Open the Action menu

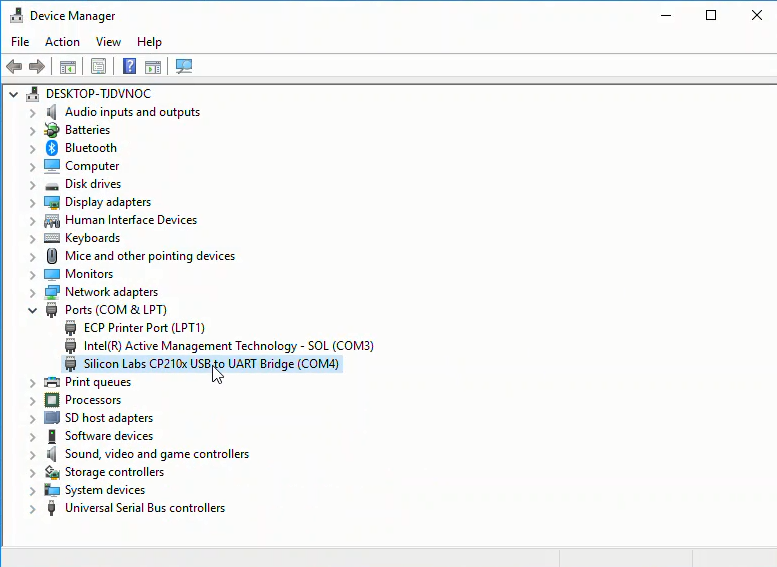(x=62, y=42)
